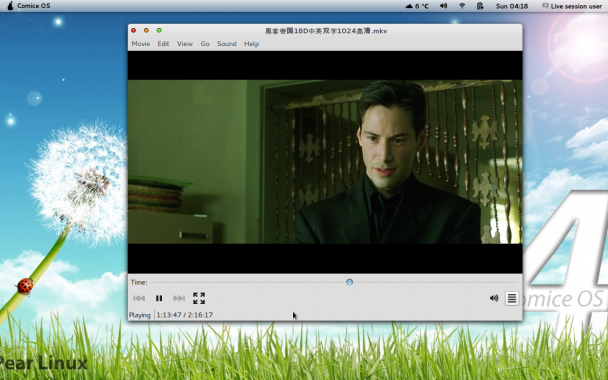Click the time seek slider handle
Viewport: 608px width, 380px height.
tap(349, 282)
